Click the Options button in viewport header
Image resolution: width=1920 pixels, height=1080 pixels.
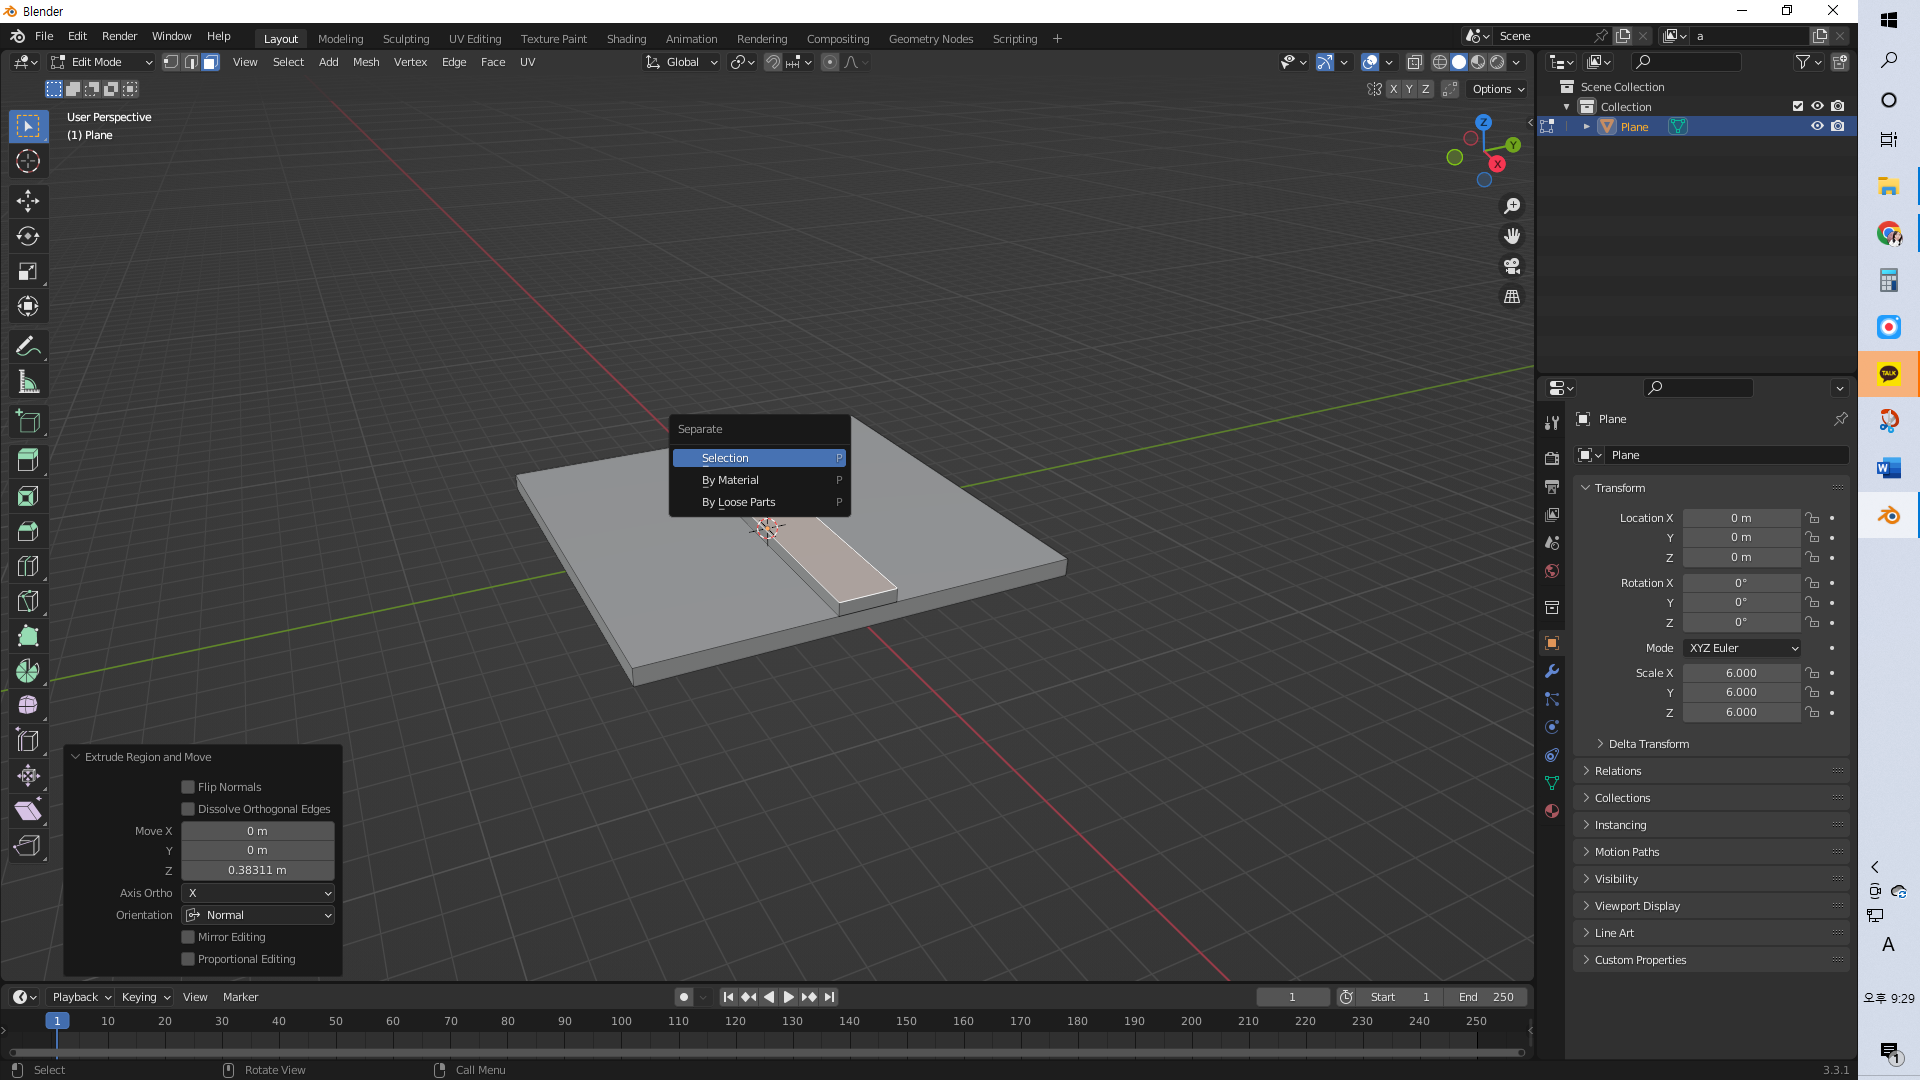point(1497,89)
